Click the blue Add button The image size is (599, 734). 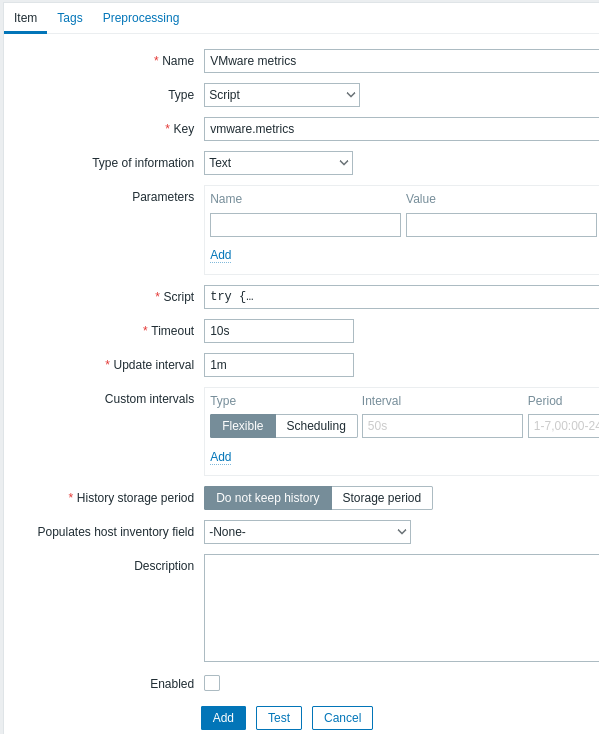click(x=223, y=718)
